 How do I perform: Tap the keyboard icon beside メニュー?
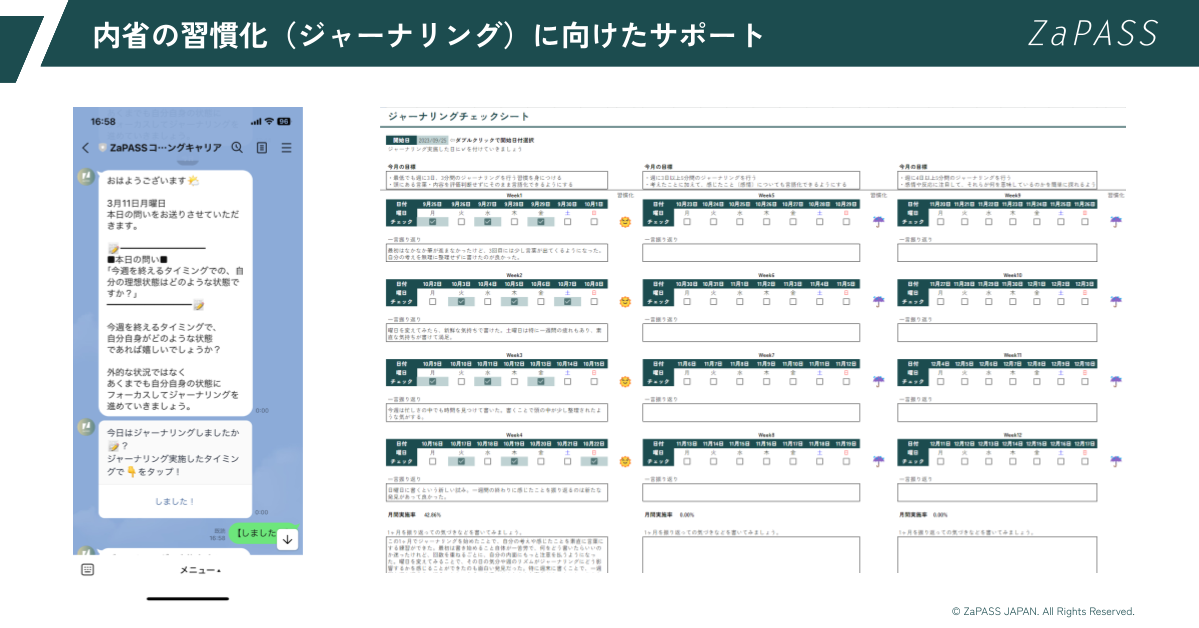tap(87, 570)
